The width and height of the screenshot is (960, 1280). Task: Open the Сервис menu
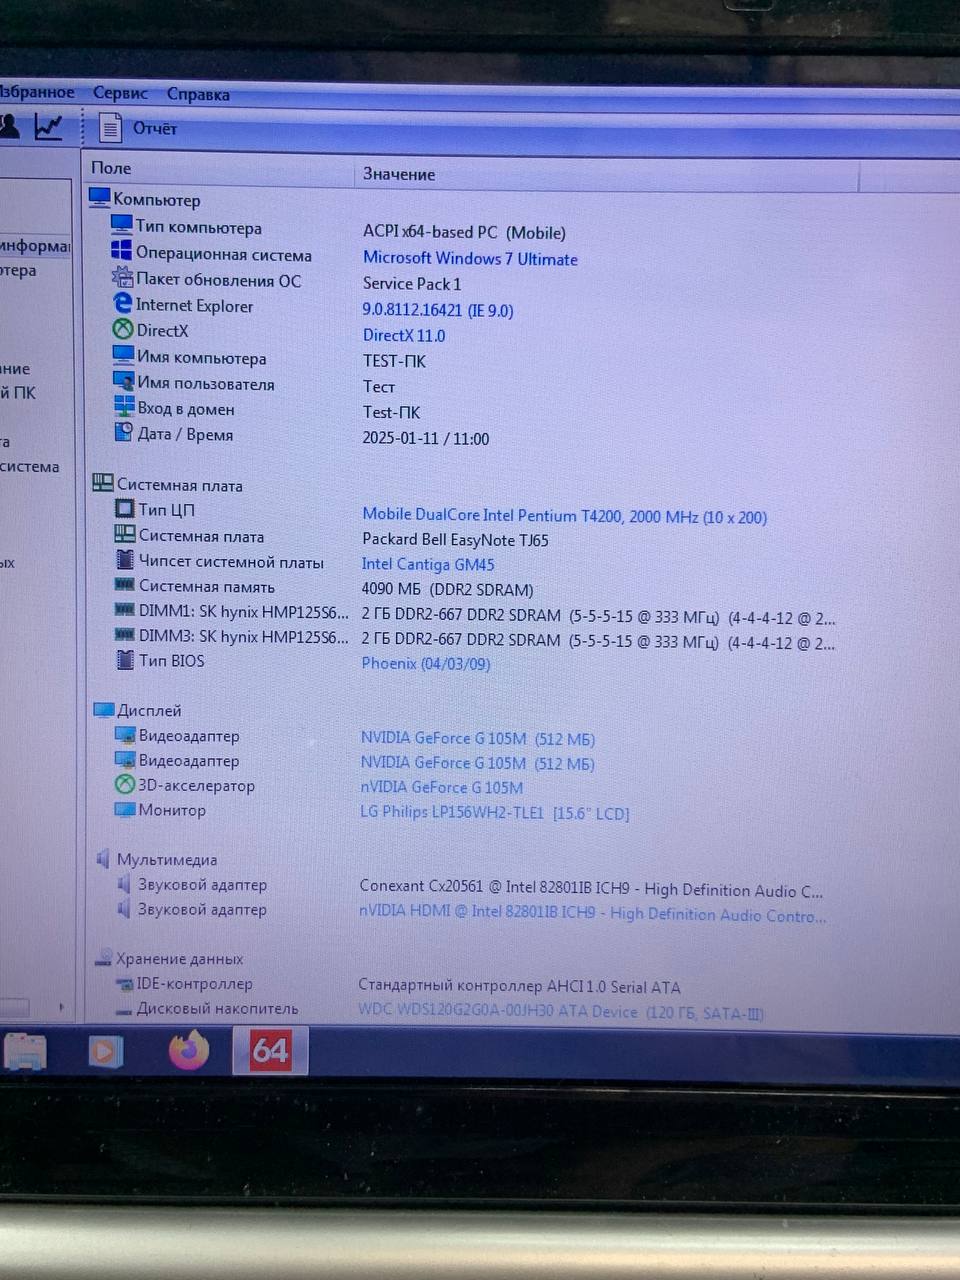(120, 93)
